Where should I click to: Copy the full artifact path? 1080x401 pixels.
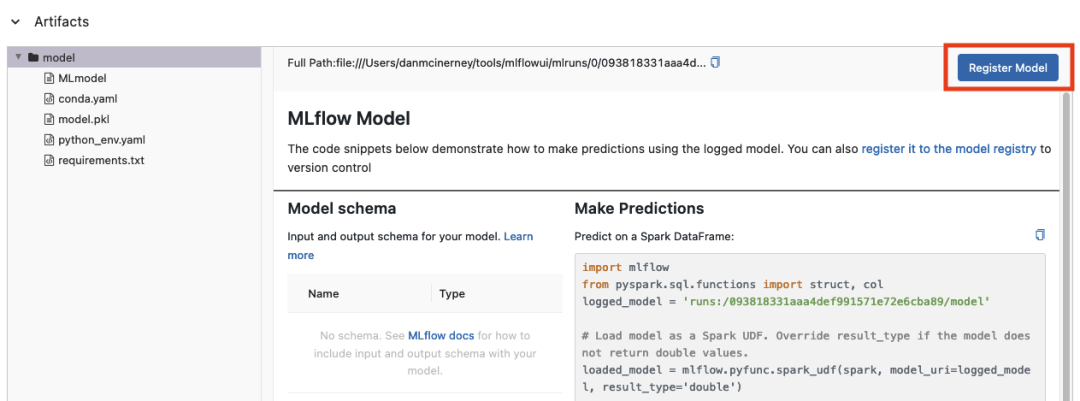click(715, 63)
